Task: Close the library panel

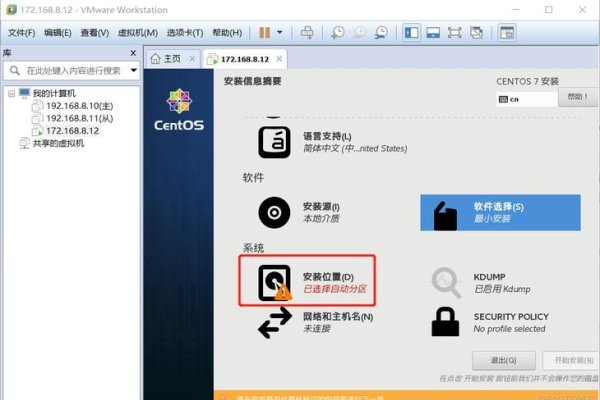Action: point(133,53)
